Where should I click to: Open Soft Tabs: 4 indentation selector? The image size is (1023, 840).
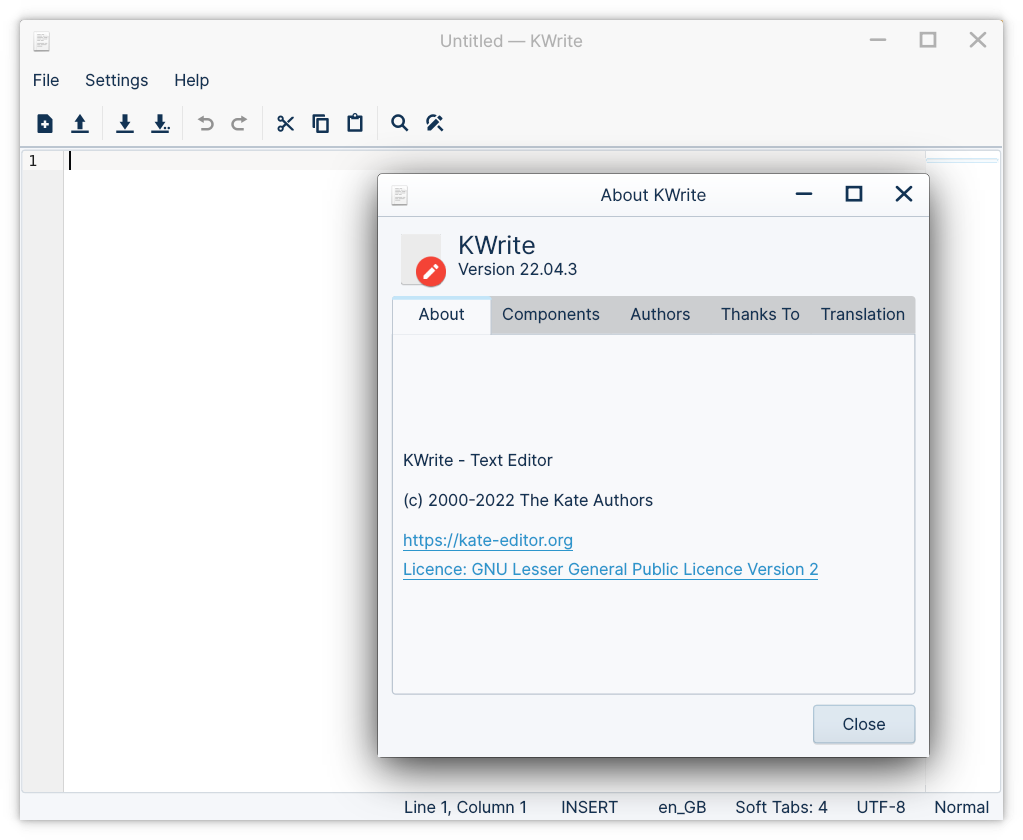[782, 807]
